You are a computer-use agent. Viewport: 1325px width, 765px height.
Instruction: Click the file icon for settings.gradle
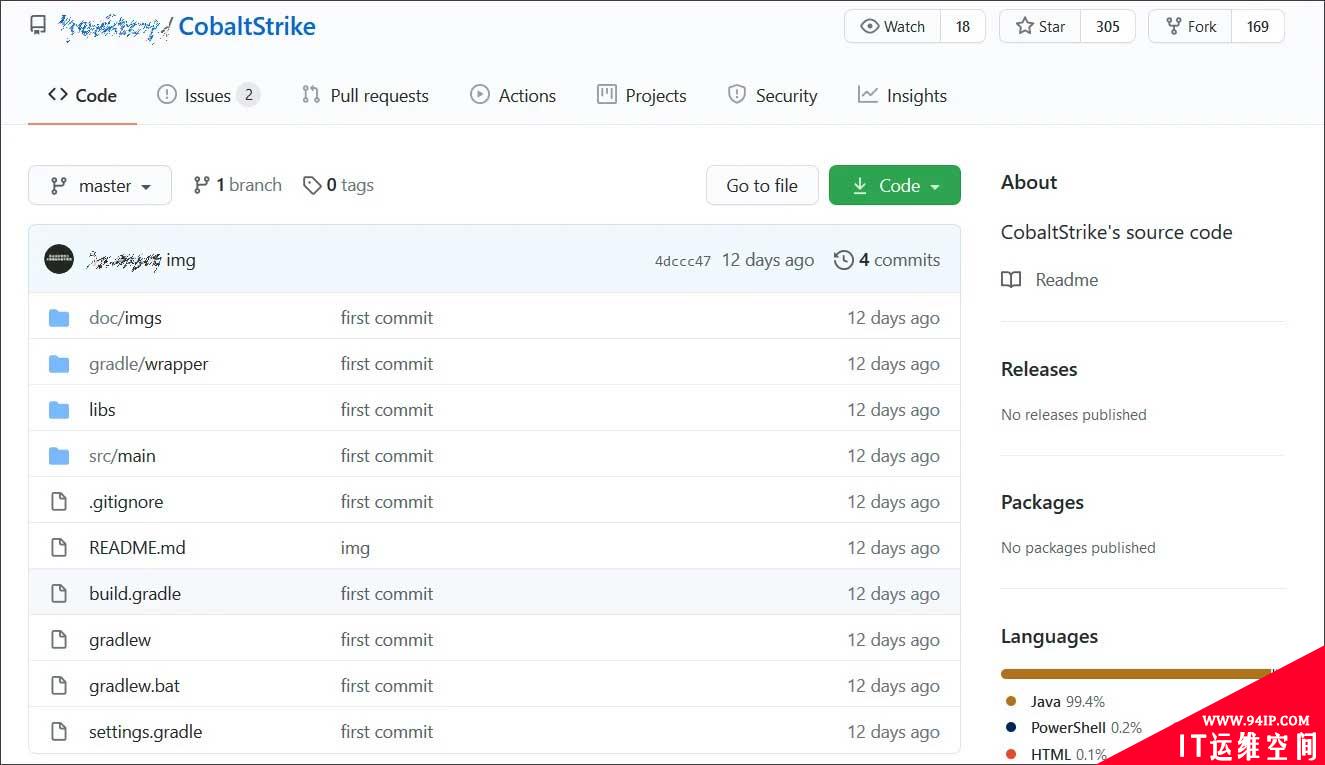(59, 732)
